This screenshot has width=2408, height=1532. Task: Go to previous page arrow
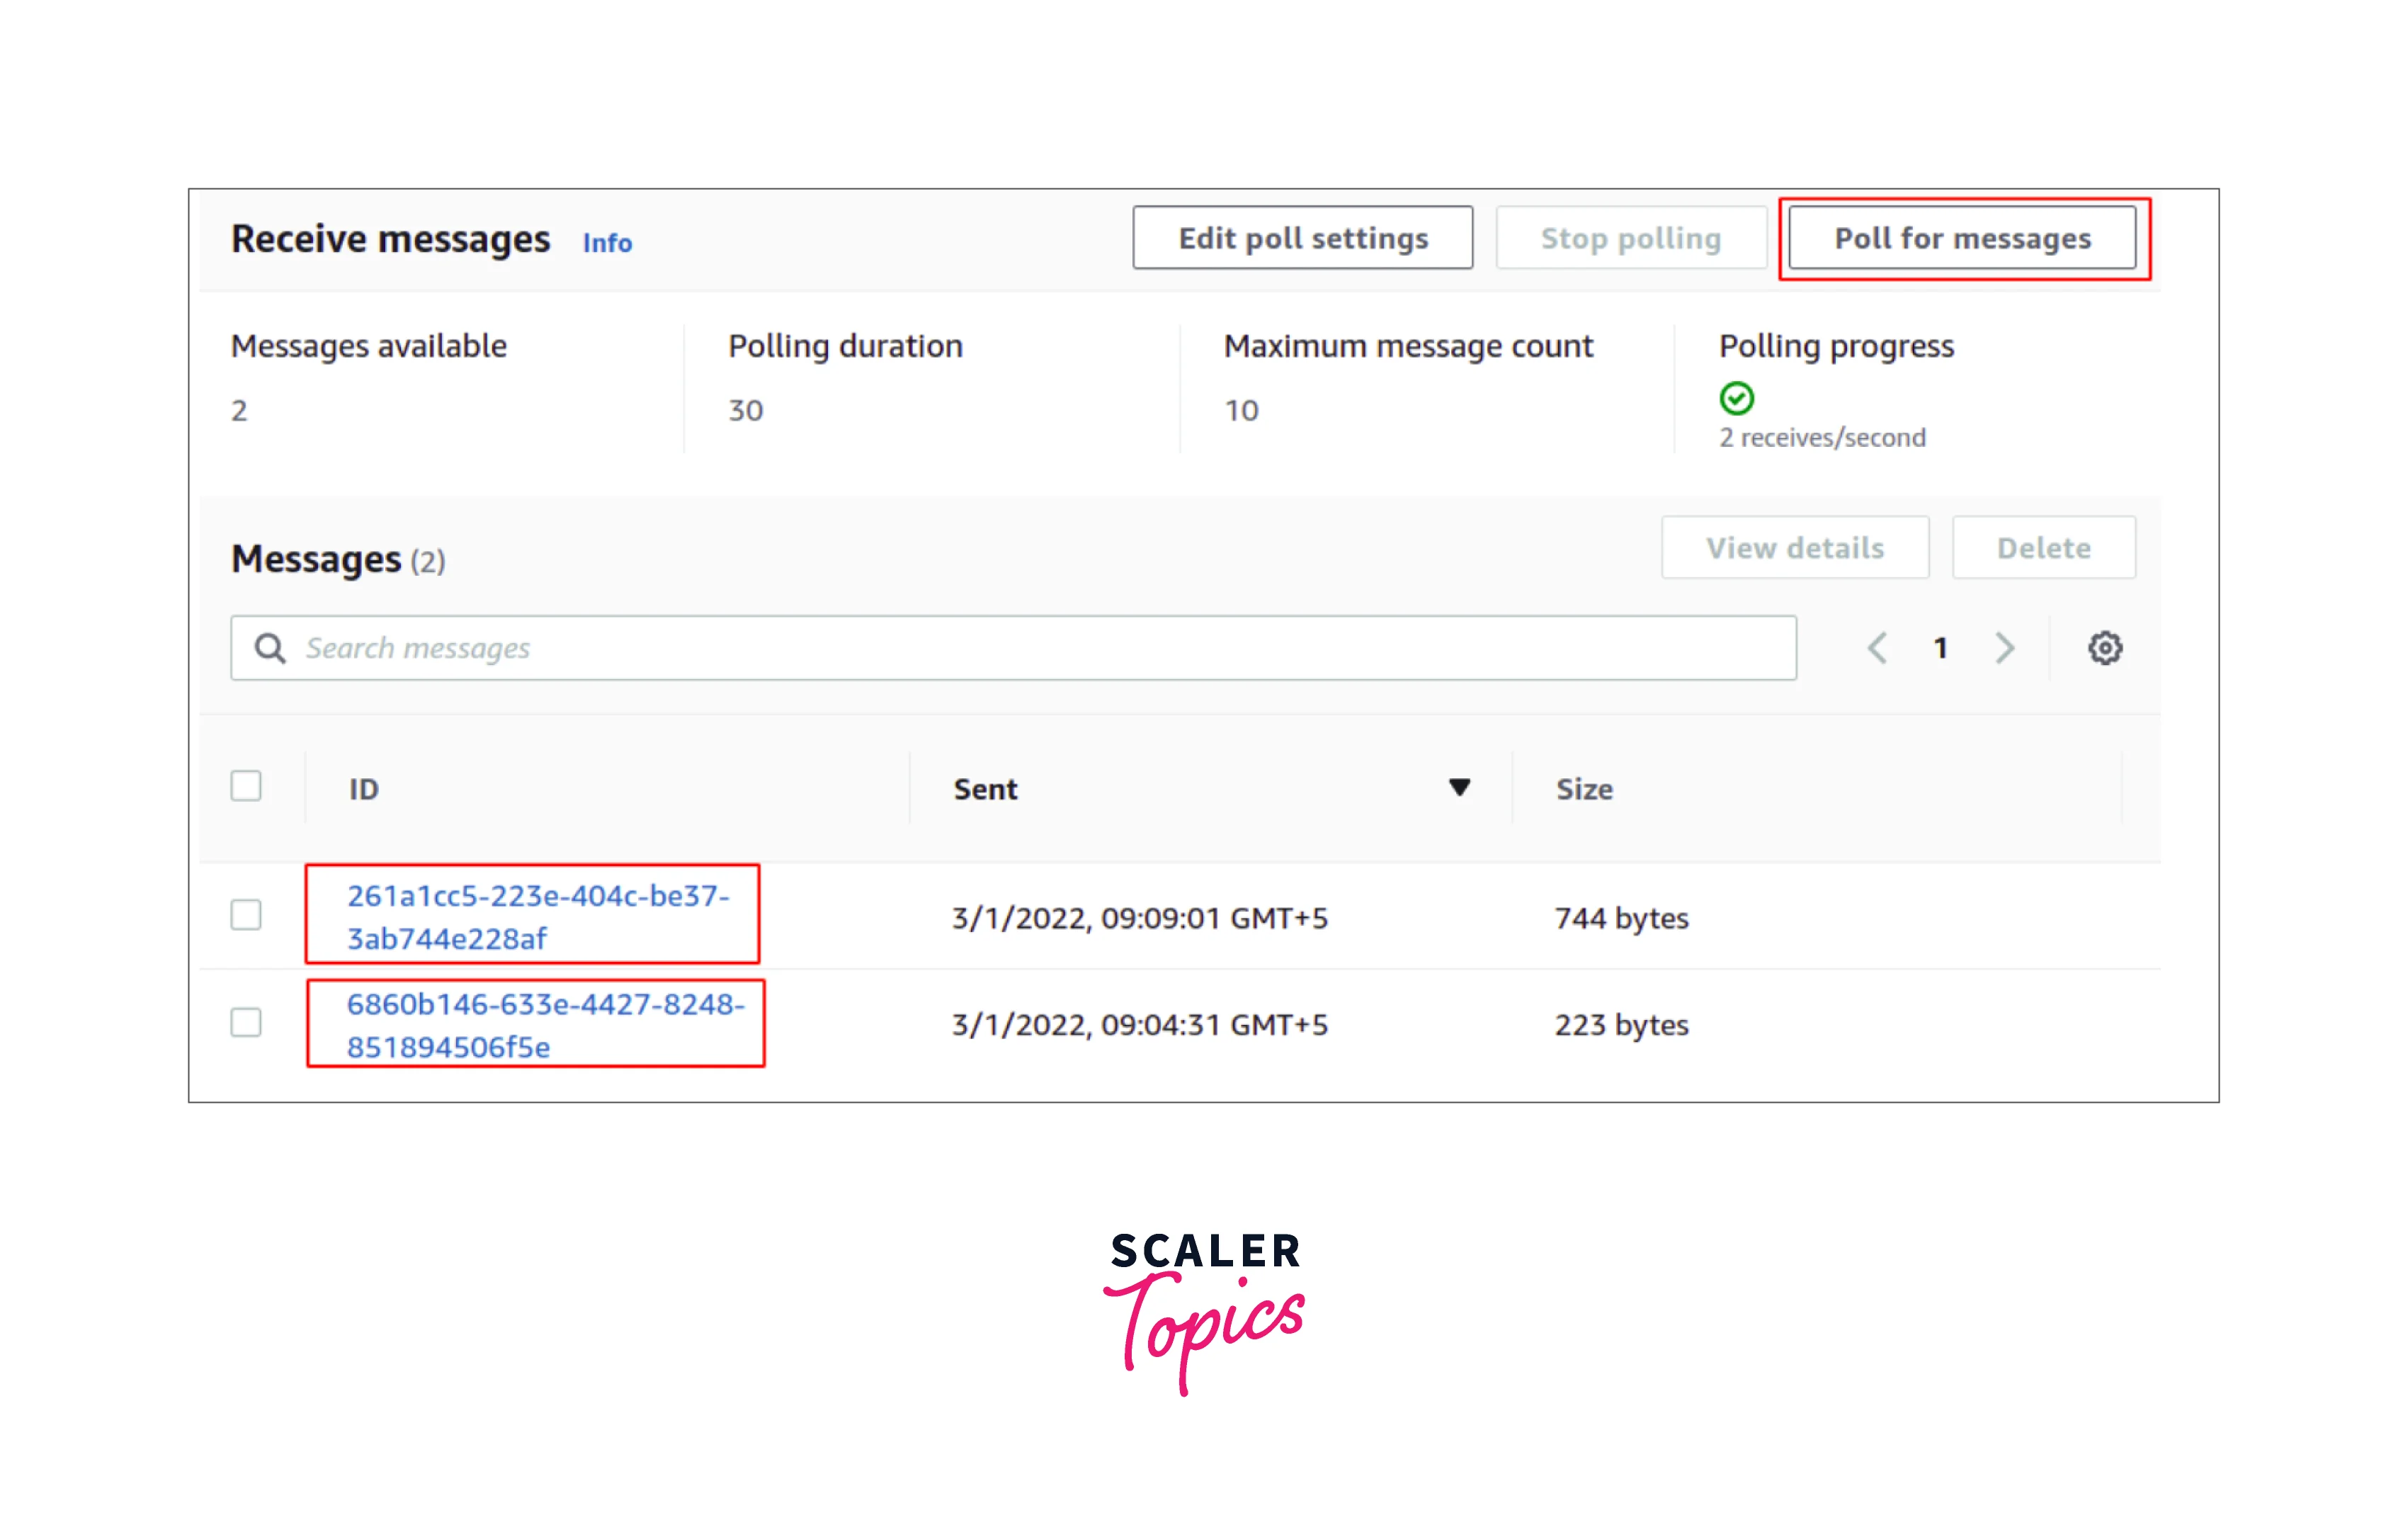coord(1877,648)
